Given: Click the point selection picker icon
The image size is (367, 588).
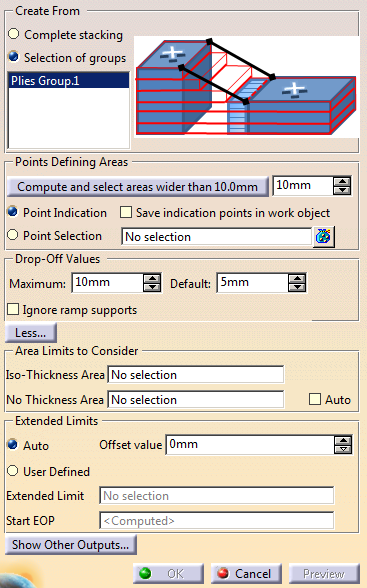Looking at the screenshot, I should click(324, 237).
